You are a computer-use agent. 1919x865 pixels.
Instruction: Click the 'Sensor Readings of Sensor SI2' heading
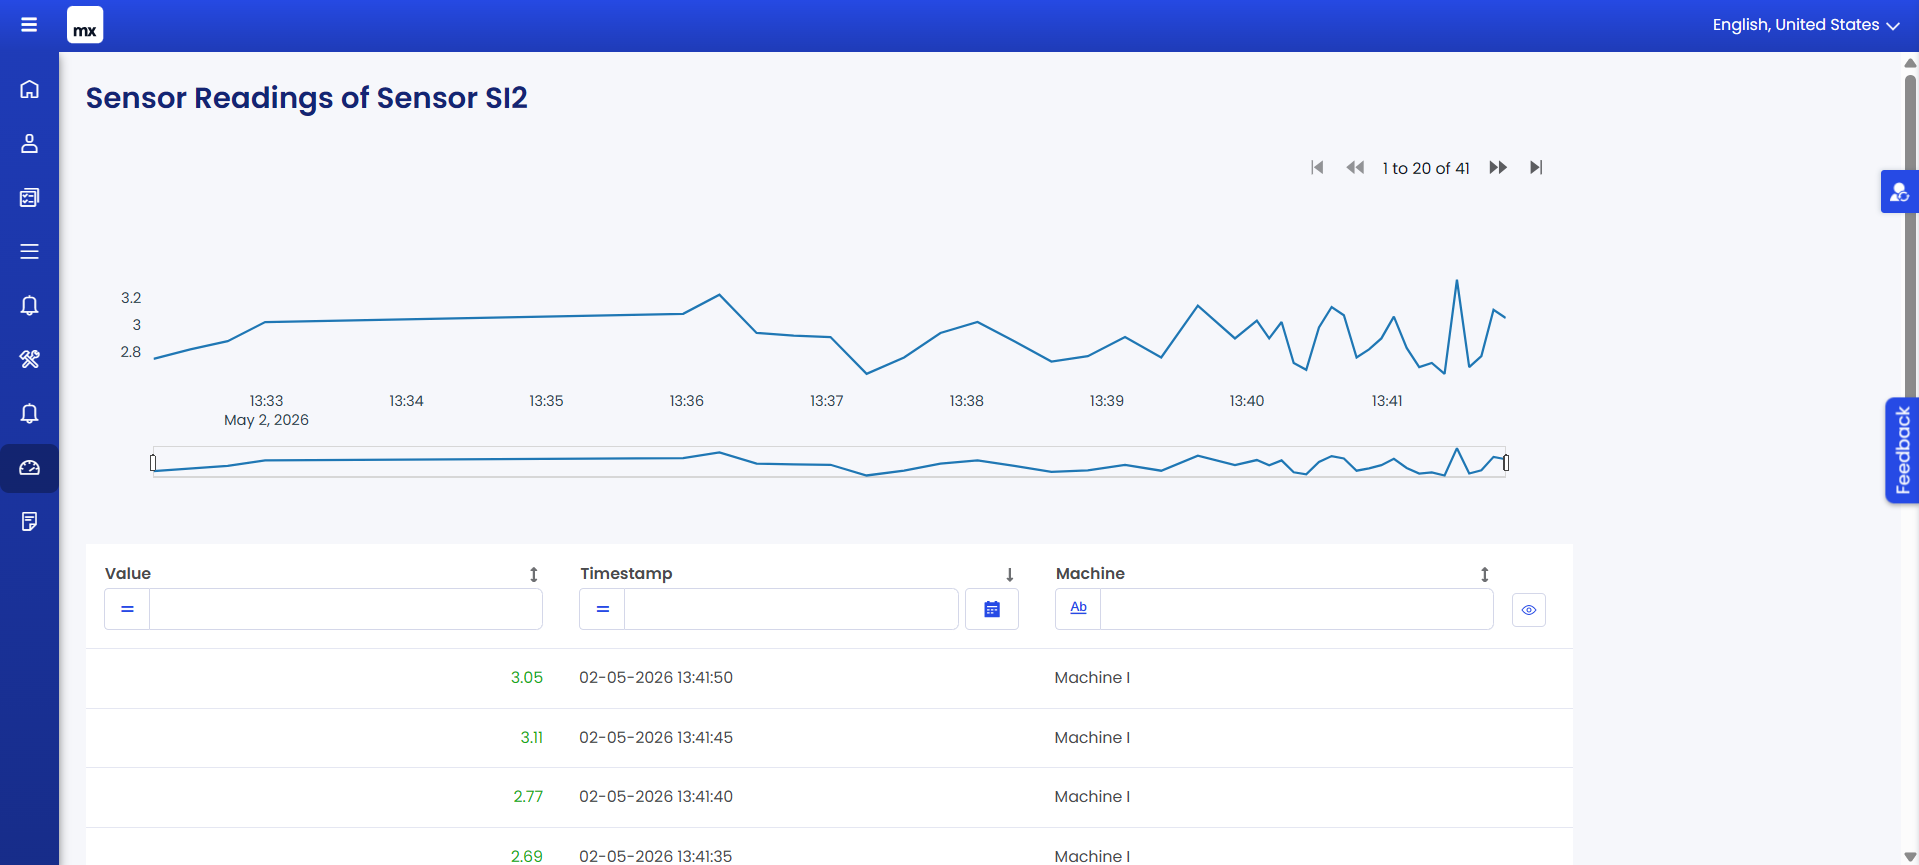(307, 98)
